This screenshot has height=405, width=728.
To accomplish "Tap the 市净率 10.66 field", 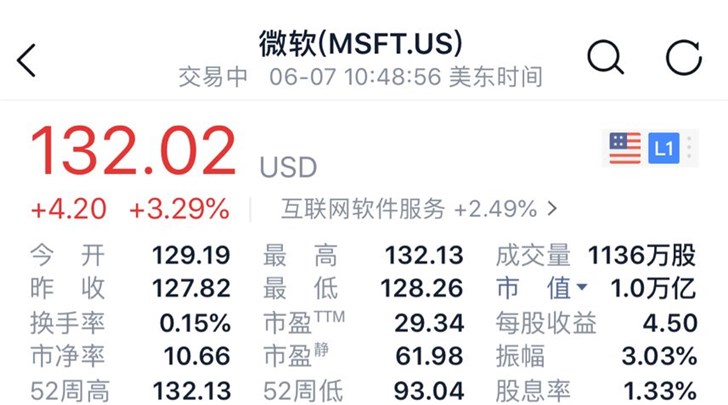I will pos(130,356).
